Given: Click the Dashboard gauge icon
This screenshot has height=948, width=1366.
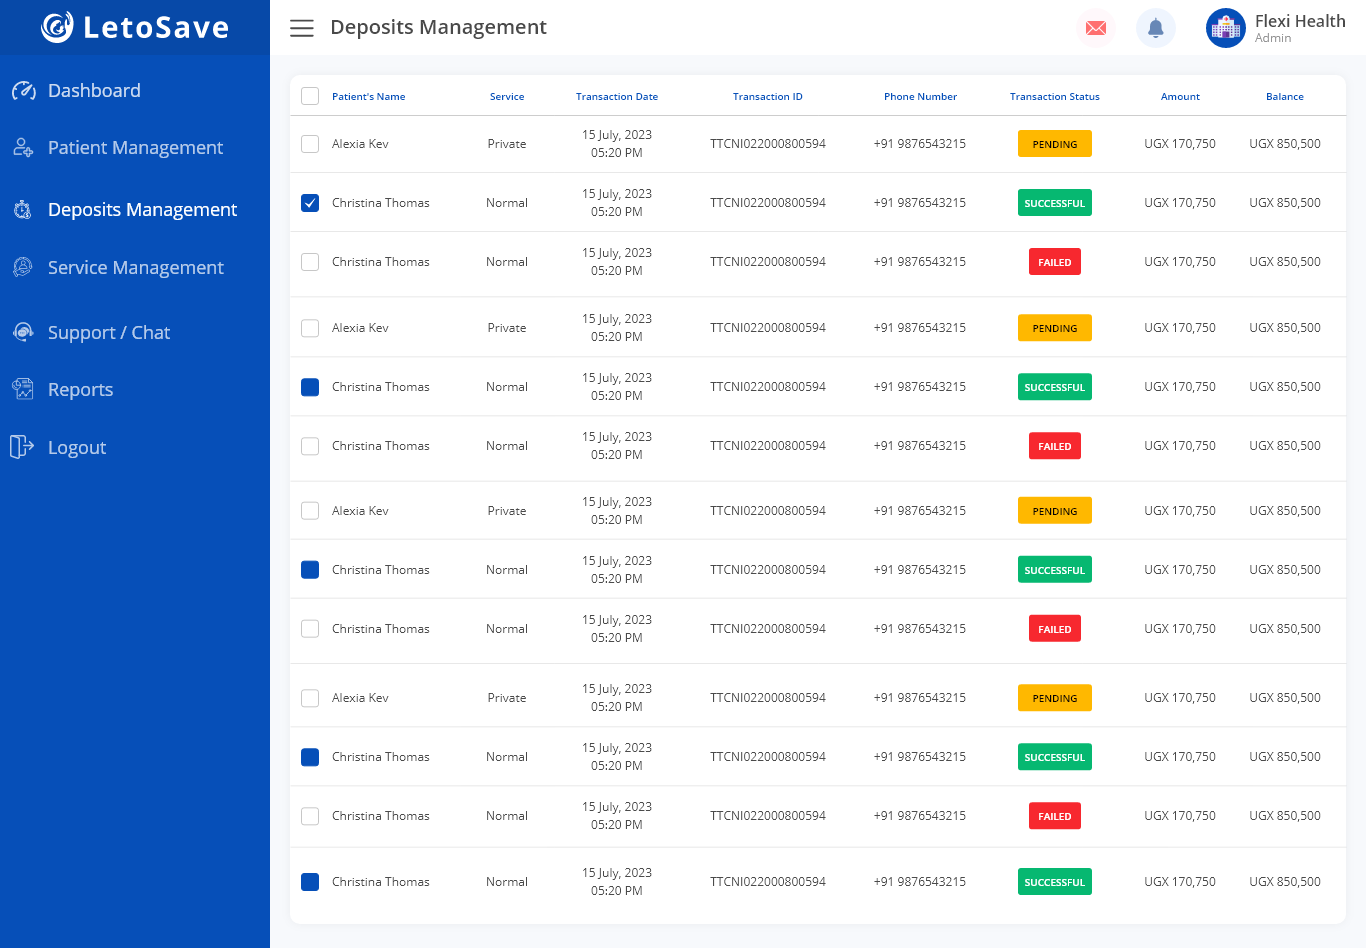Looking at the screenshot, I should pyautogui.click(x=24, y=91).
